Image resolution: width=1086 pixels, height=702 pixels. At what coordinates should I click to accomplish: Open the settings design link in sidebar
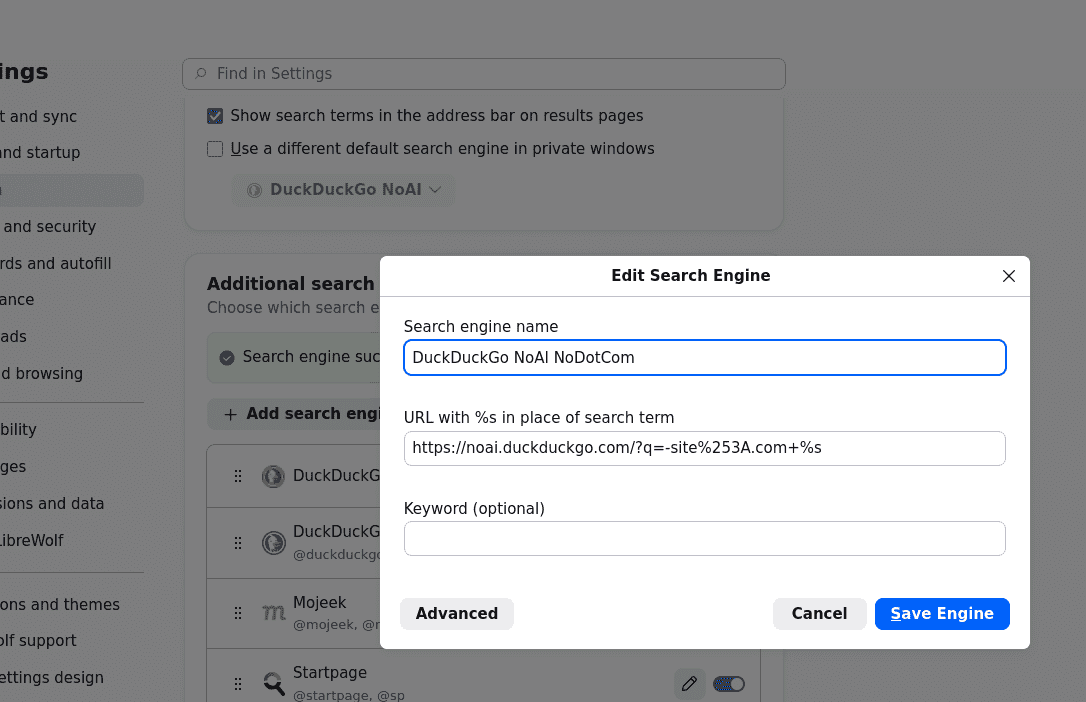point(52,677)
